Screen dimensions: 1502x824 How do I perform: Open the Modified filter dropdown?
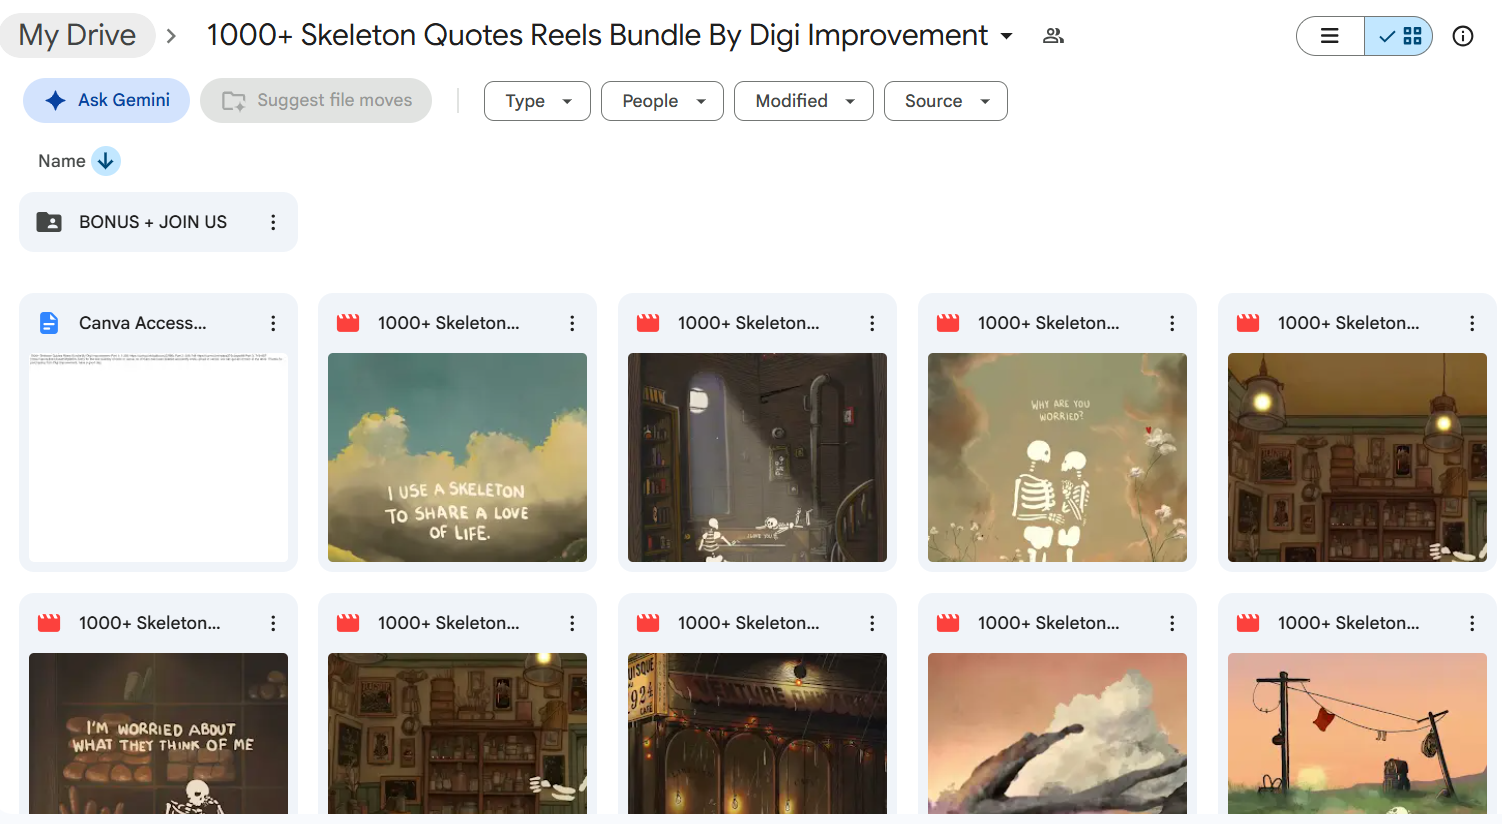[804, 101]
